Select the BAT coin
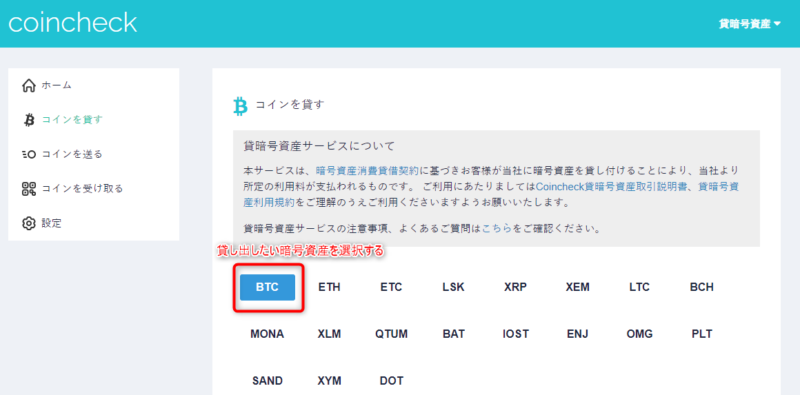Viewport: 800px width, 395px height. coord(454,334)
